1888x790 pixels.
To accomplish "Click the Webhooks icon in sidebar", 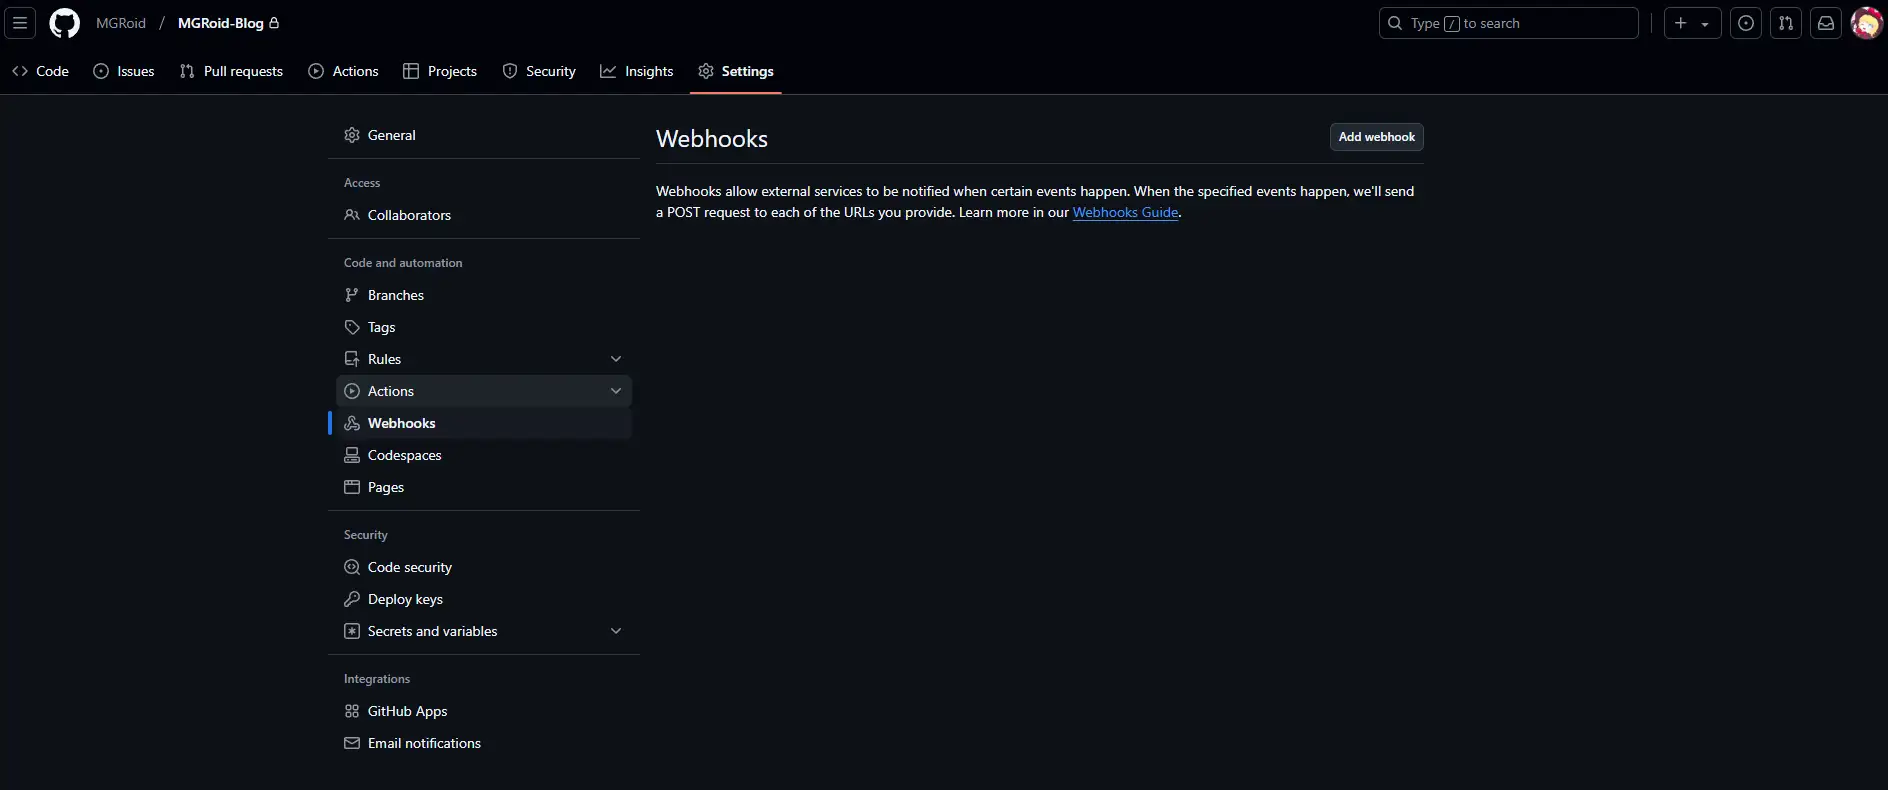I will 352,423.
